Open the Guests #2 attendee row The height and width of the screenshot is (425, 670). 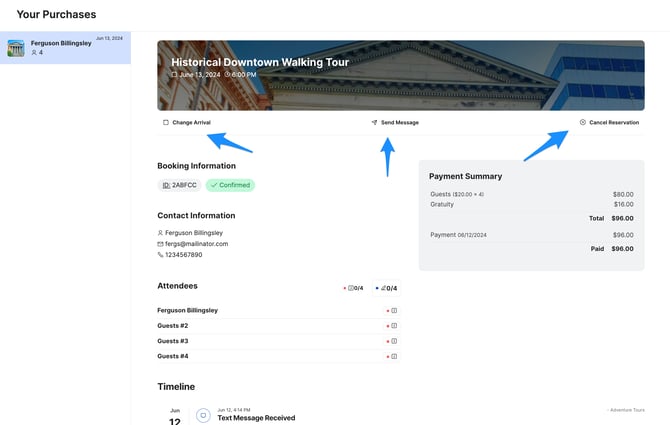[x=279, y=326]
